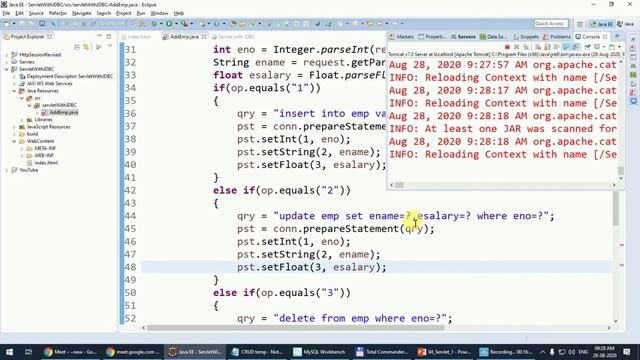640x360 pixels.
Task: Open the Data Source Explorer tab
Action: 493,37
